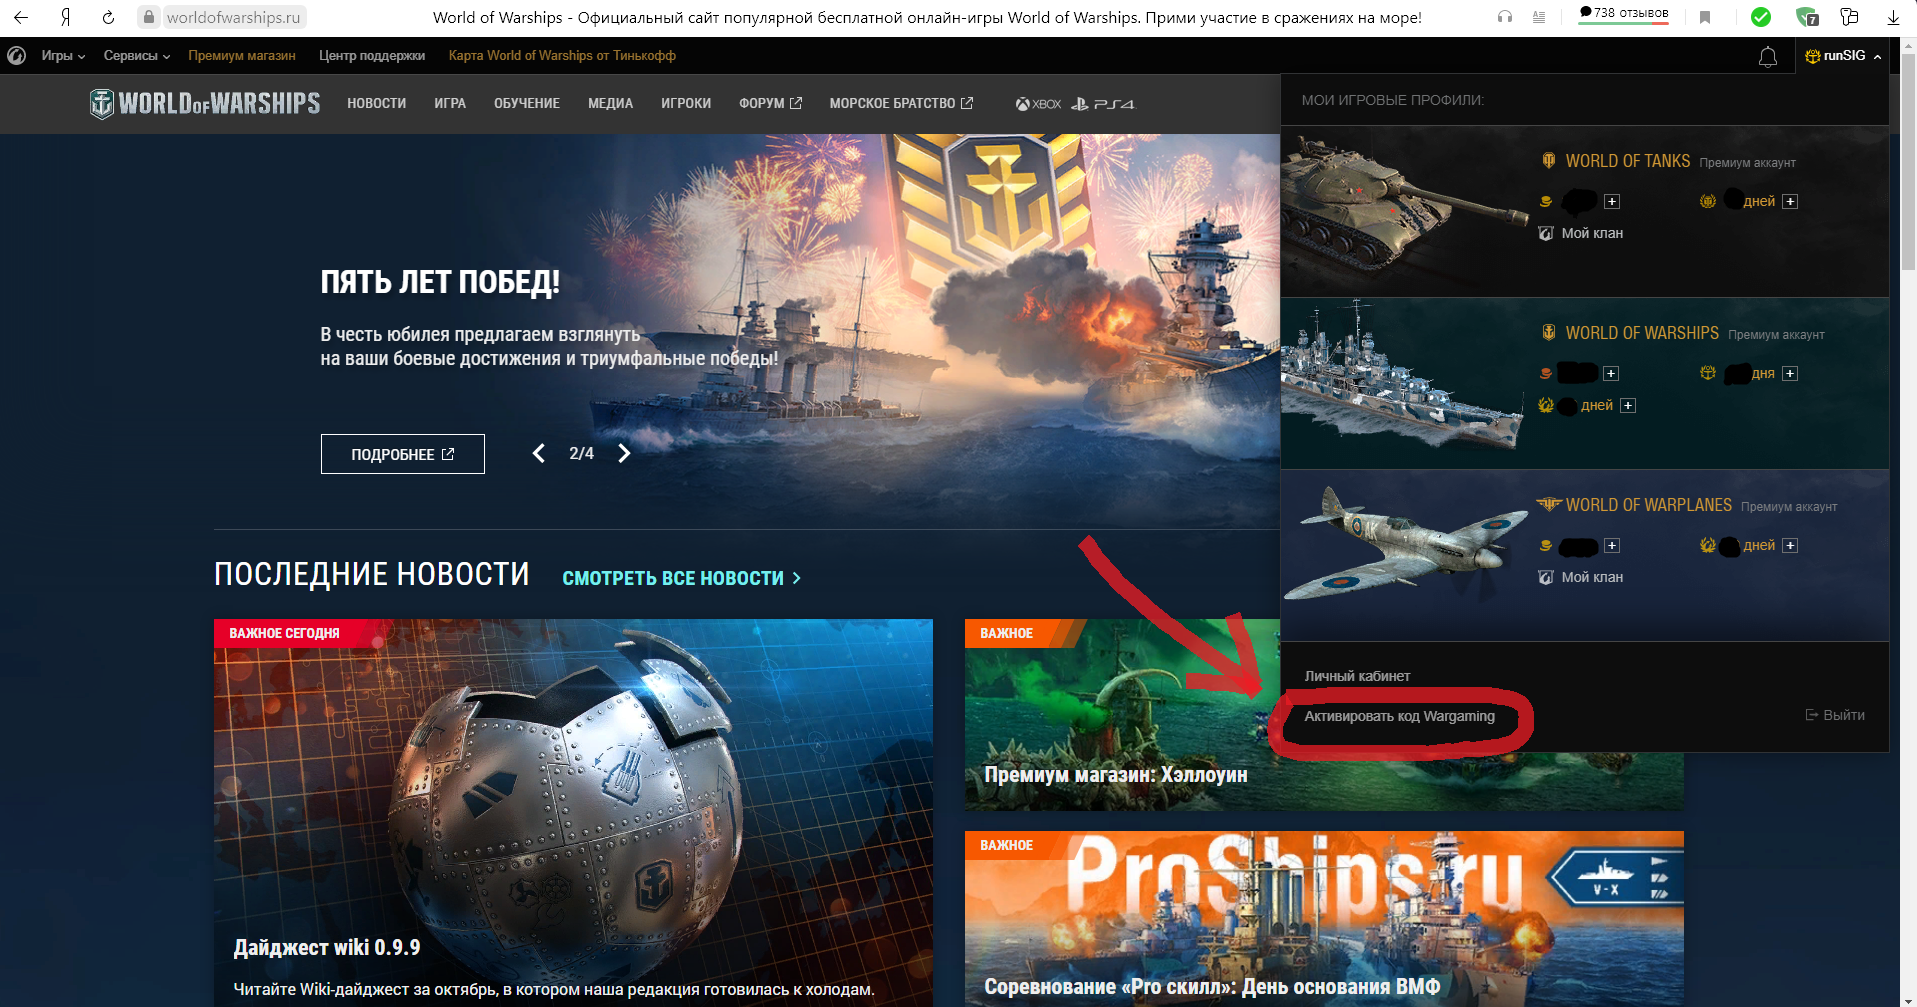Open the Дайджест wiki 0.9.9 news thumbnail
The image size is (1917, 1007).
coord(573,810)
